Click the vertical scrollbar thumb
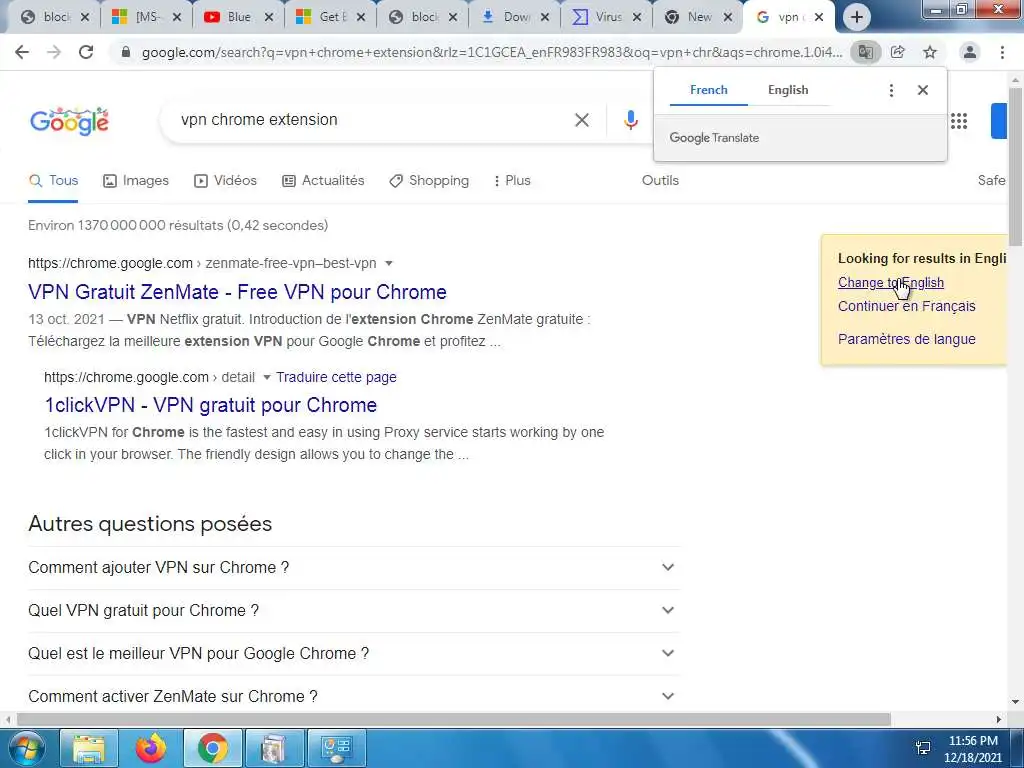This screenshot has height=768, width=1024. coord(1016,167)
